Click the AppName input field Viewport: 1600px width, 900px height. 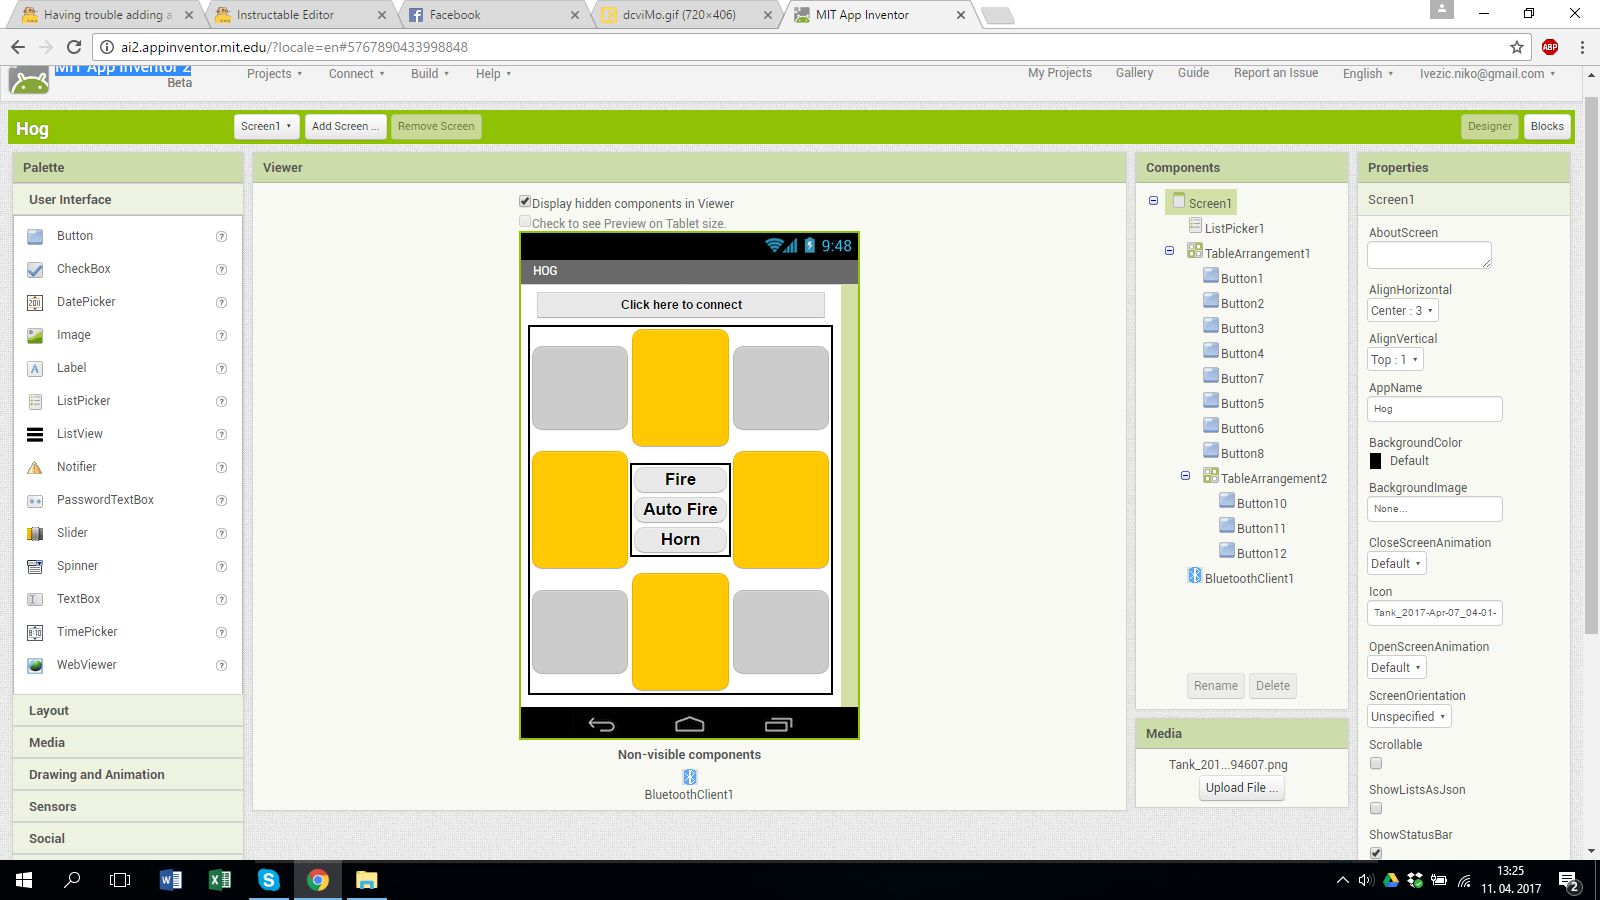1434,409
